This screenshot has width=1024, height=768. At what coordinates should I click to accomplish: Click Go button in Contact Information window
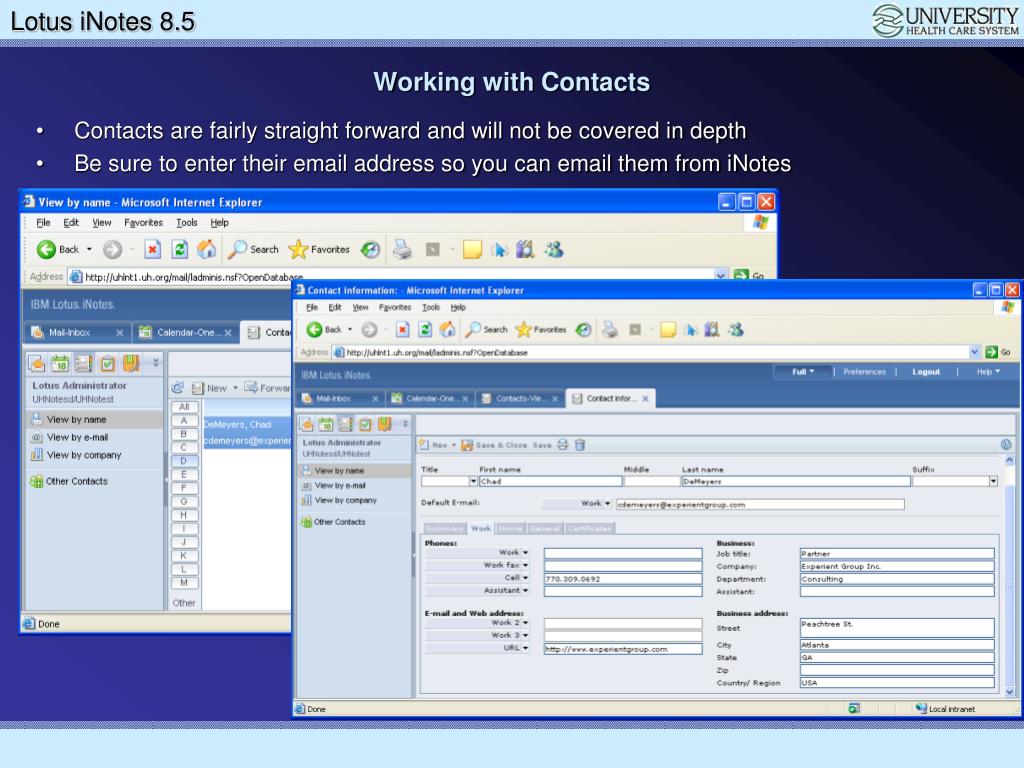click(x=998, y=352)
